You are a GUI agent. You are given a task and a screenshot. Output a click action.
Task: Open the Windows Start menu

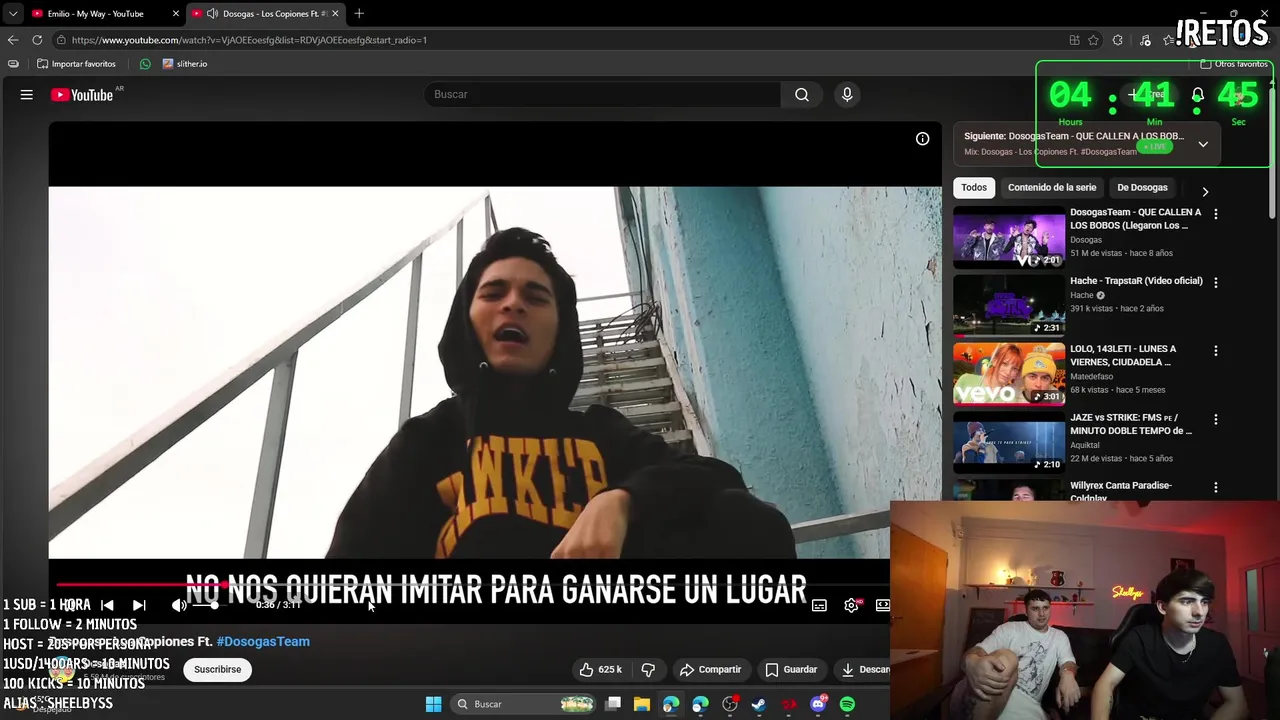pos(433,704)
